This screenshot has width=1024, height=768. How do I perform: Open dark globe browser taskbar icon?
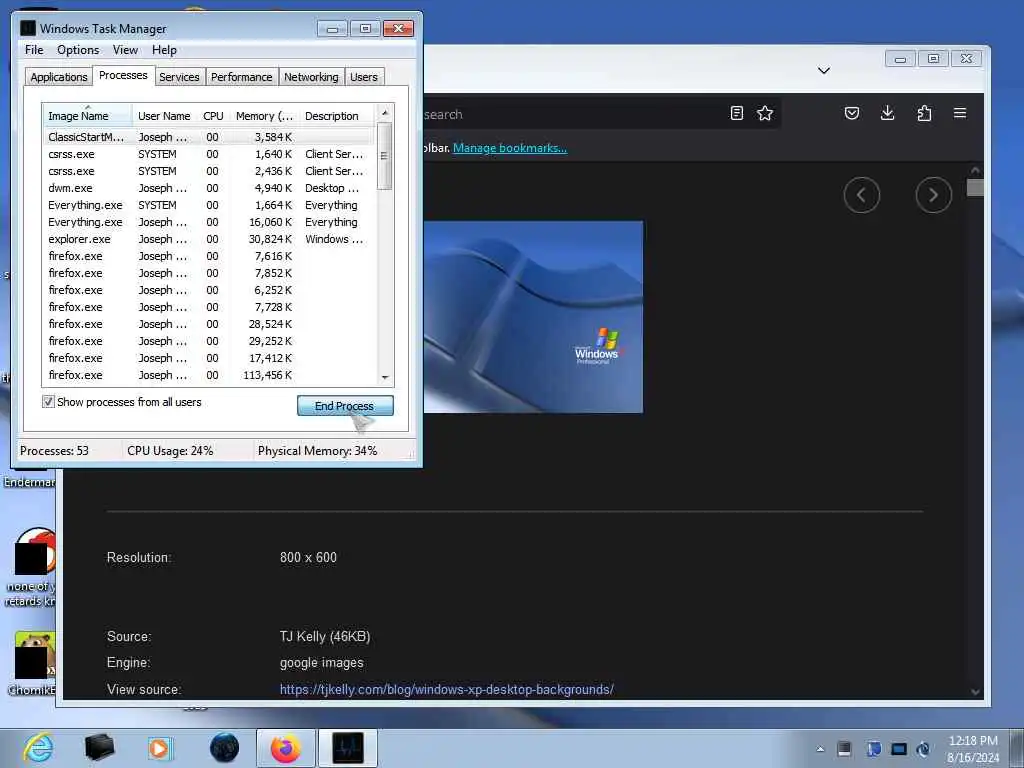224,748
